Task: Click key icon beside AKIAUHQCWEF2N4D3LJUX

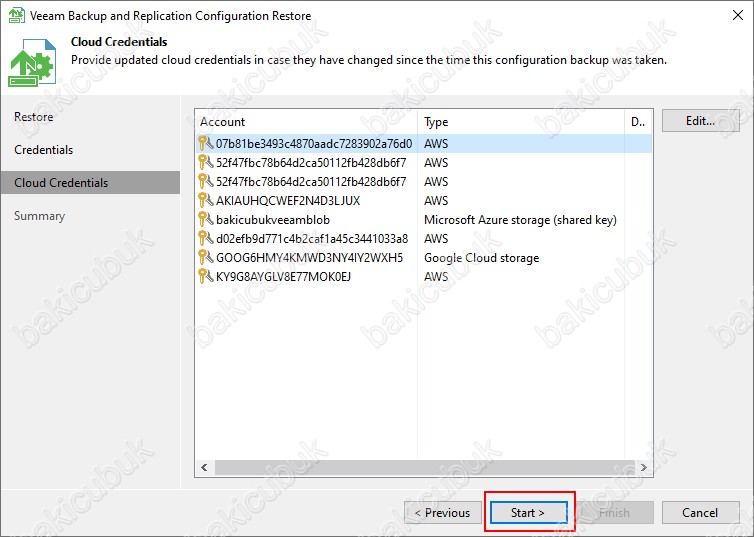Action: tap(206, 200)
